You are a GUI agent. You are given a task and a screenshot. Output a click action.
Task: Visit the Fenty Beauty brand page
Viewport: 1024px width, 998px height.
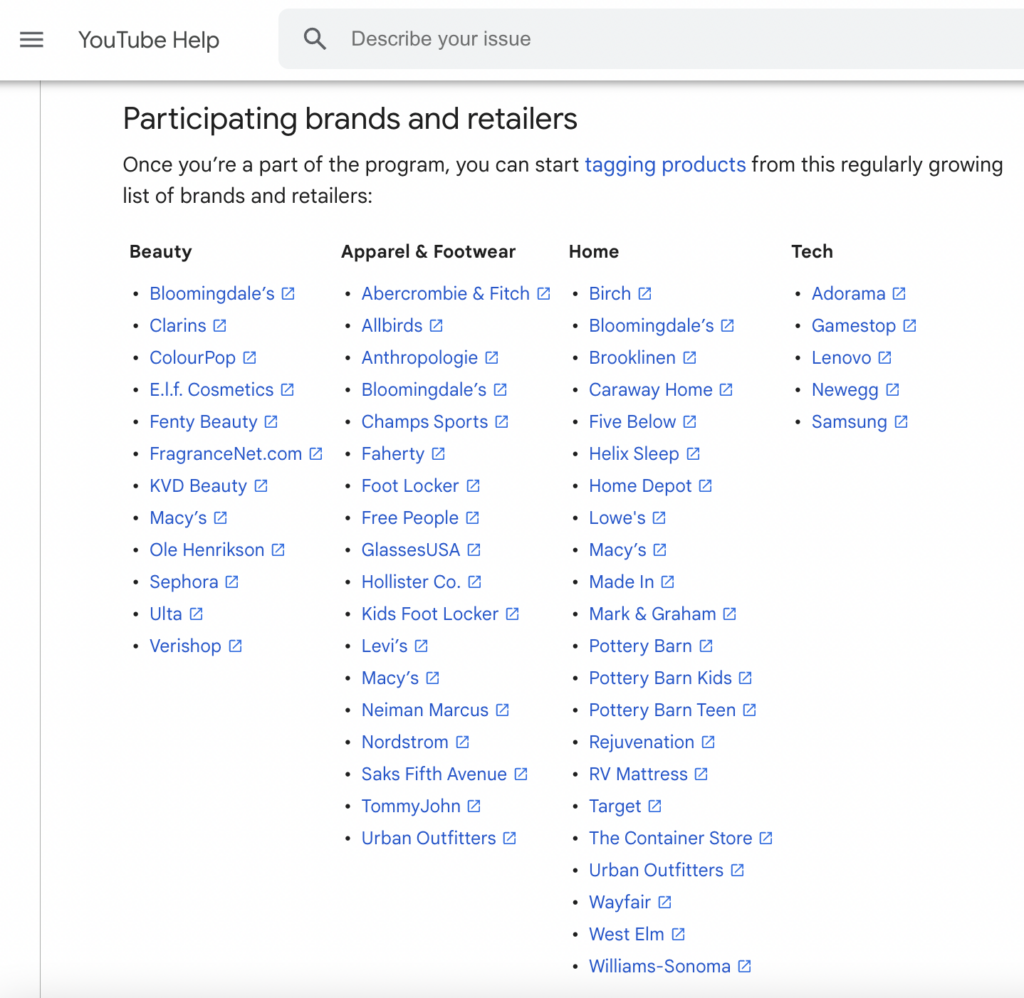pos(203,421)
